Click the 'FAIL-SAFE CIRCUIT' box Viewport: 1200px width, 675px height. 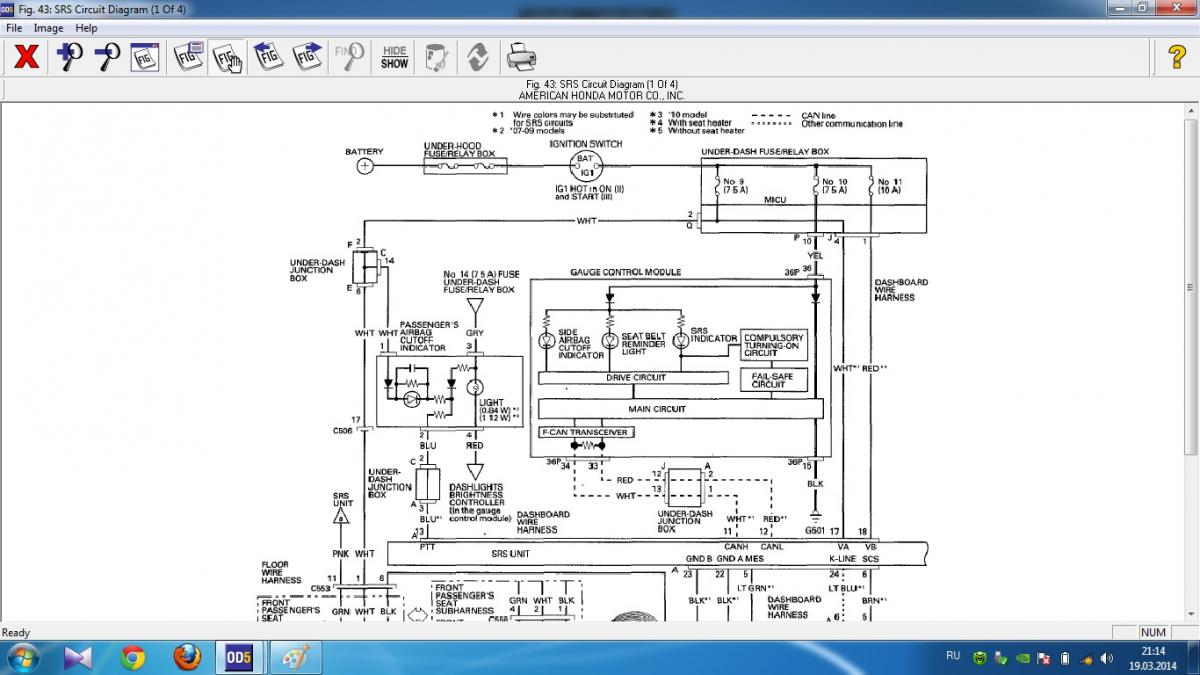tap(773, 380)
